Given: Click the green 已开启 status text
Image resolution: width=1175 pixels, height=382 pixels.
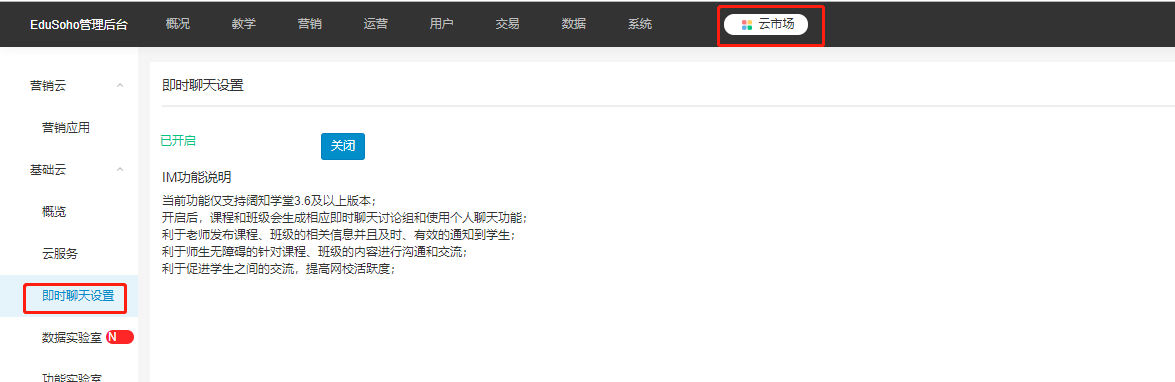Looking at the screenshot, I should coord(178,140).
